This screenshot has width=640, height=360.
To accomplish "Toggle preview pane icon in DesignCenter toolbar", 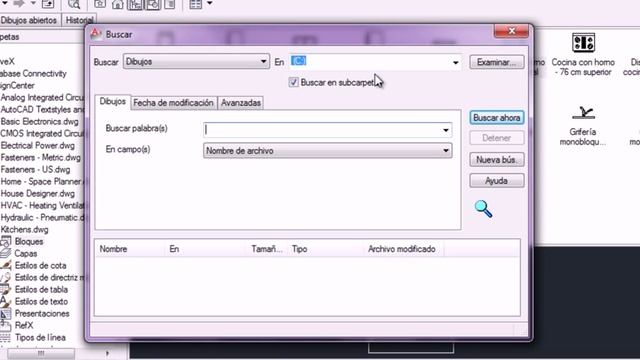I will tap(153, 4).
